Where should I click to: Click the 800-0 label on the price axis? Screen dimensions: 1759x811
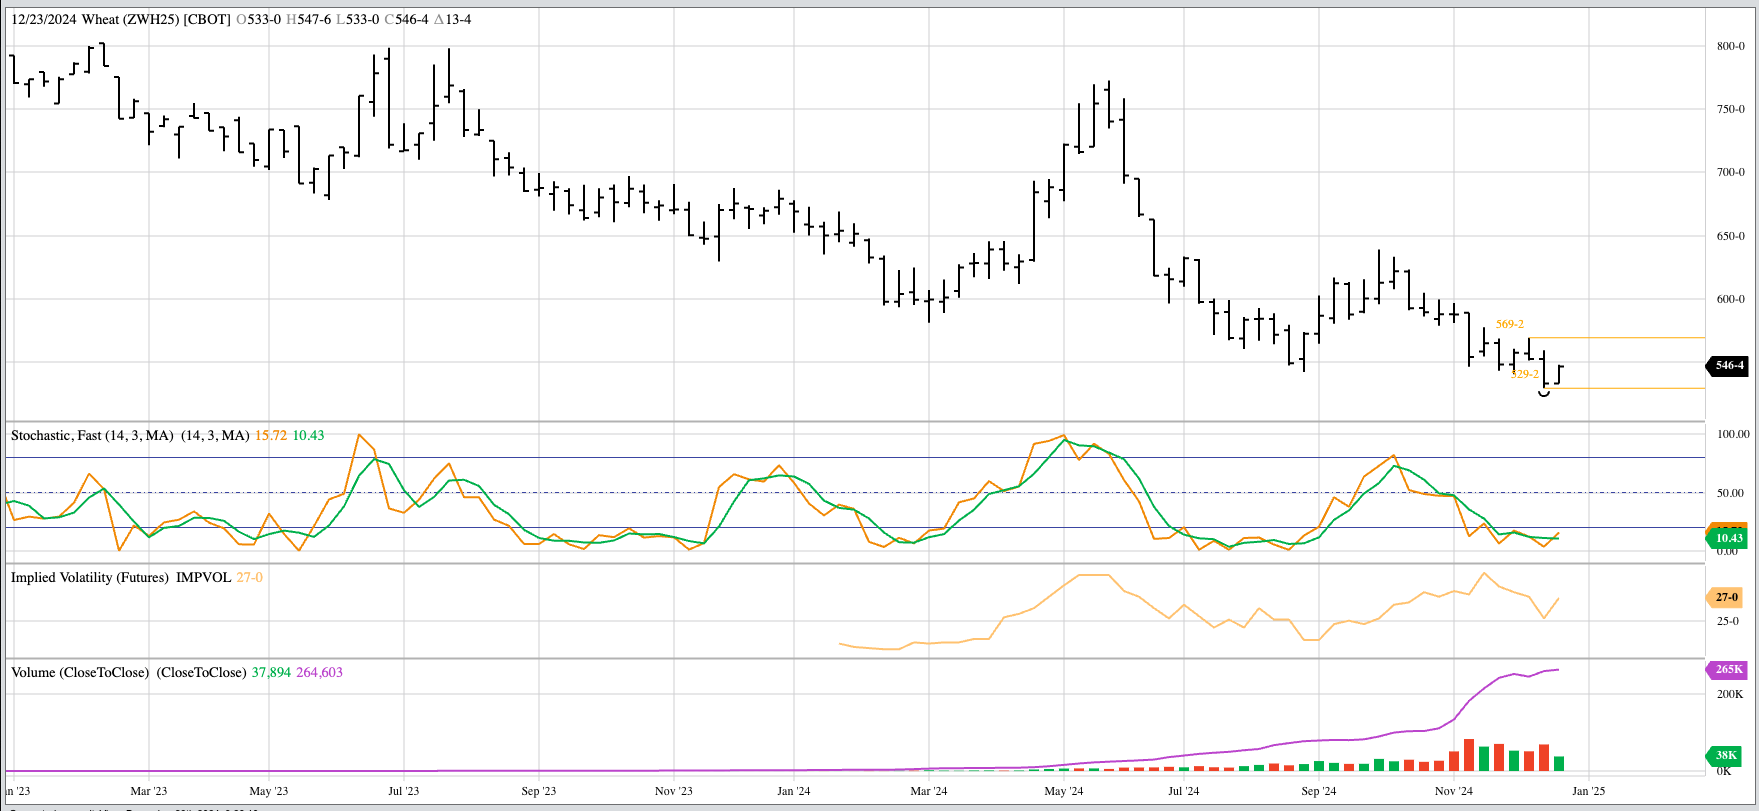coord(1730,46)
